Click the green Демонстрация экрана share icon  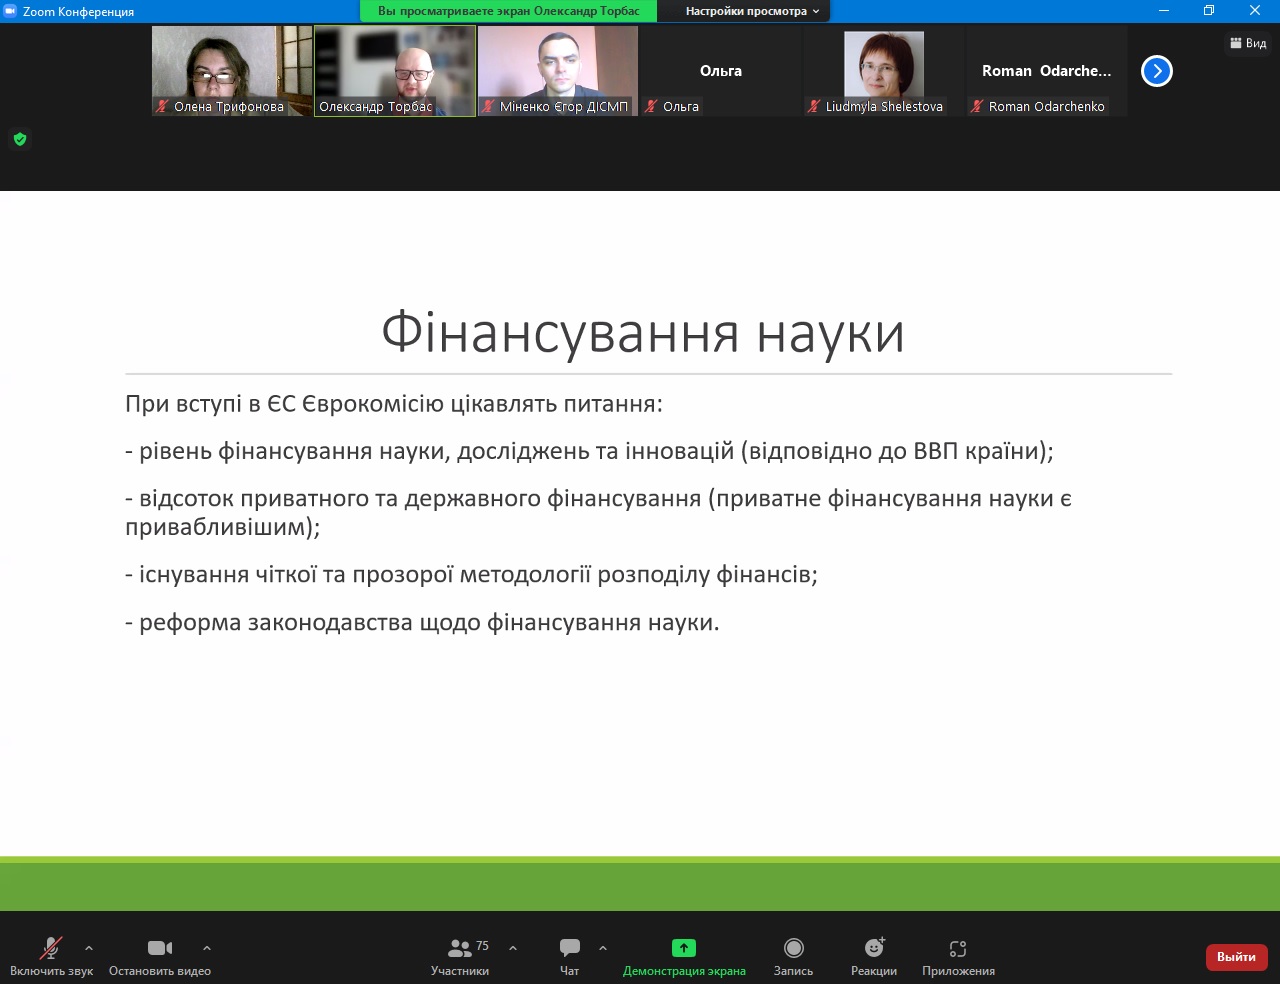[x=684, y=948]
